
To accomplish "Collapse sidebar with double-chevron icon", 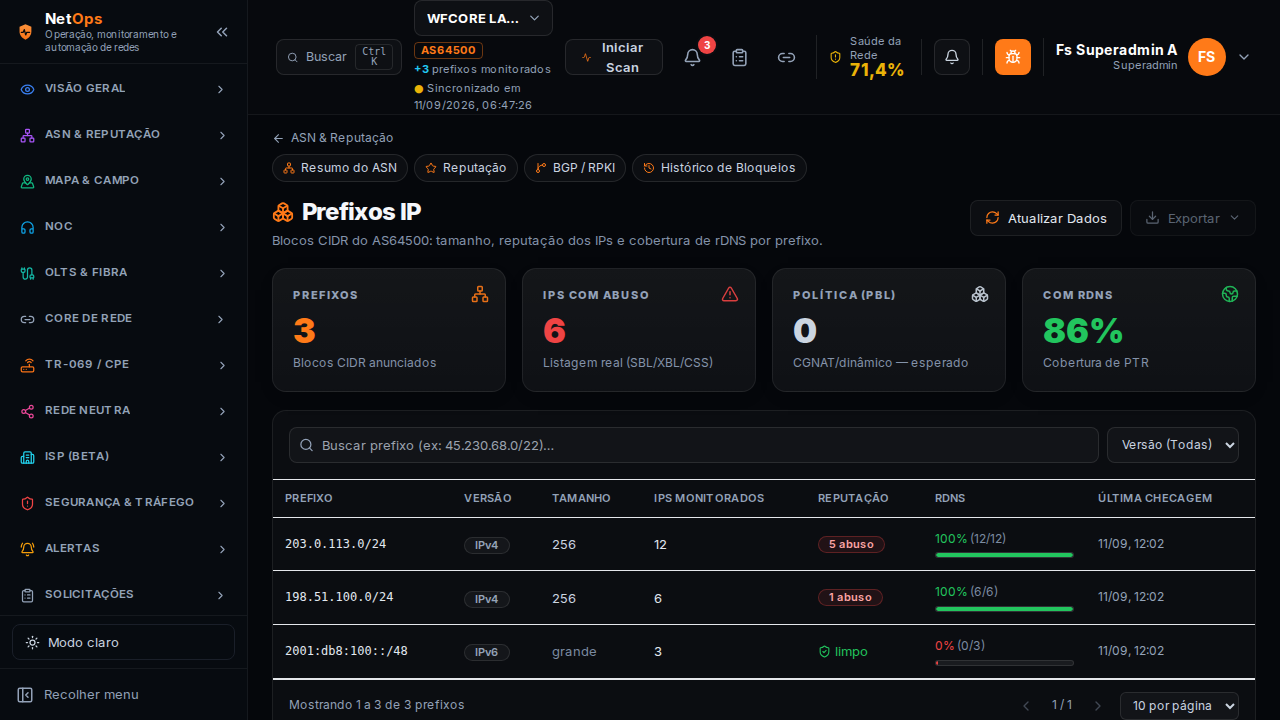I will click(x=222, y=32).
